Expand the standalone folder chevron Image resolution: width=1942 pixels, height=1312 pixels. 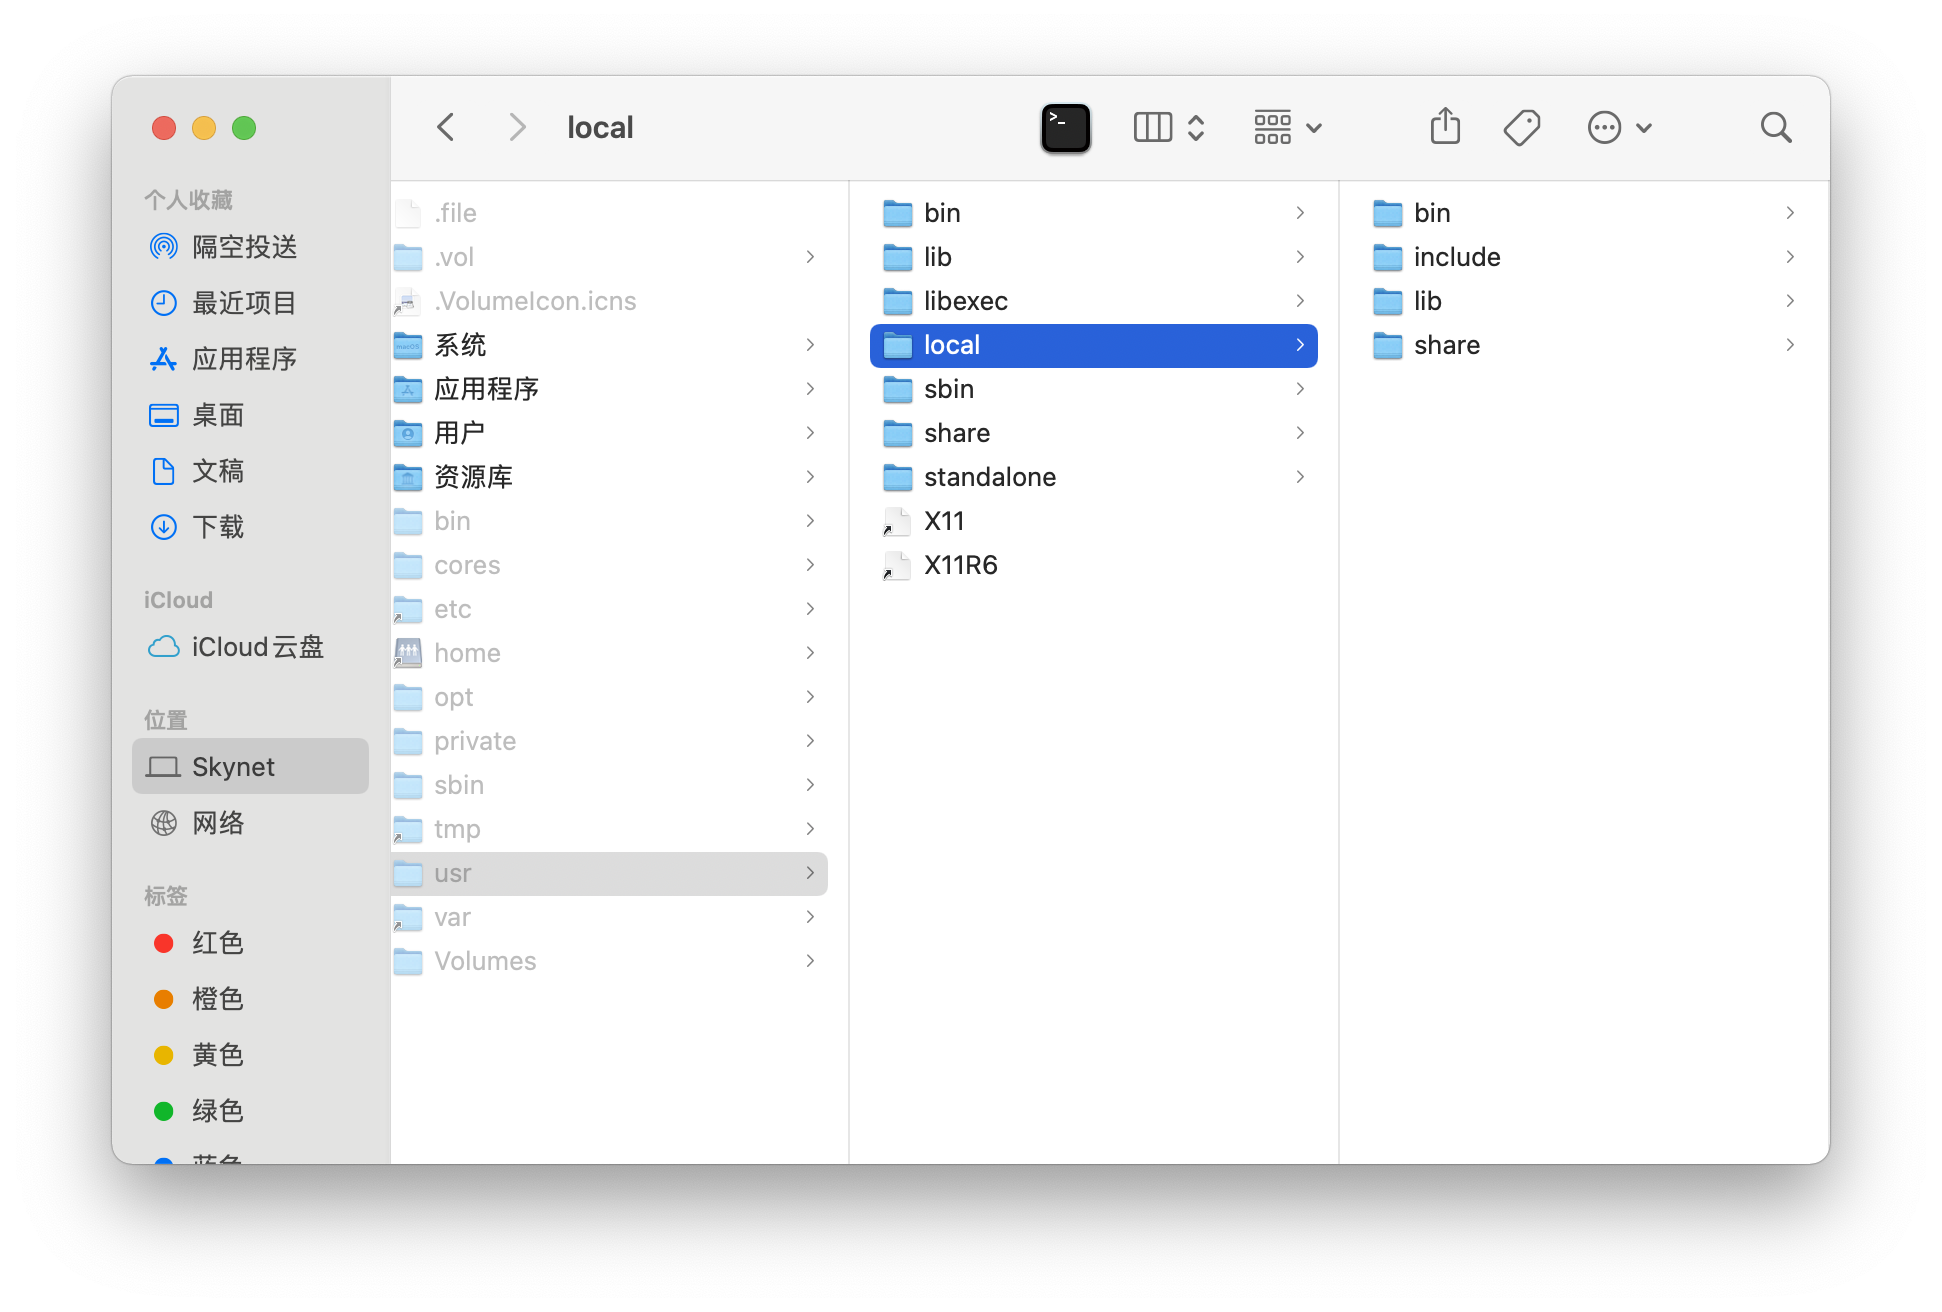click(x=1300, y=477)
